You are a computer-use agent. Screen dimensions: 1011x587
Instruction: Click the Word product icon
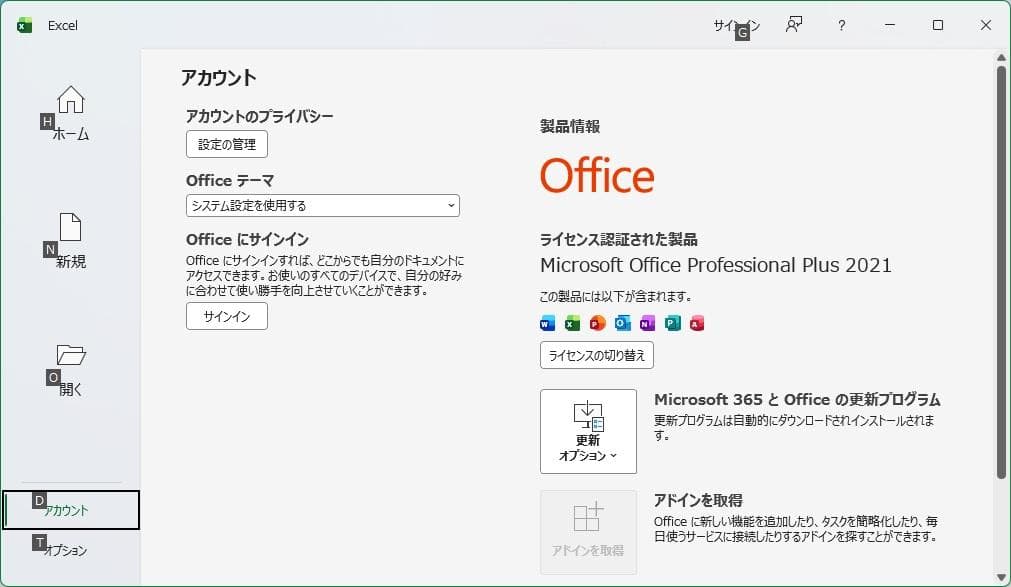tap(546, 322)
